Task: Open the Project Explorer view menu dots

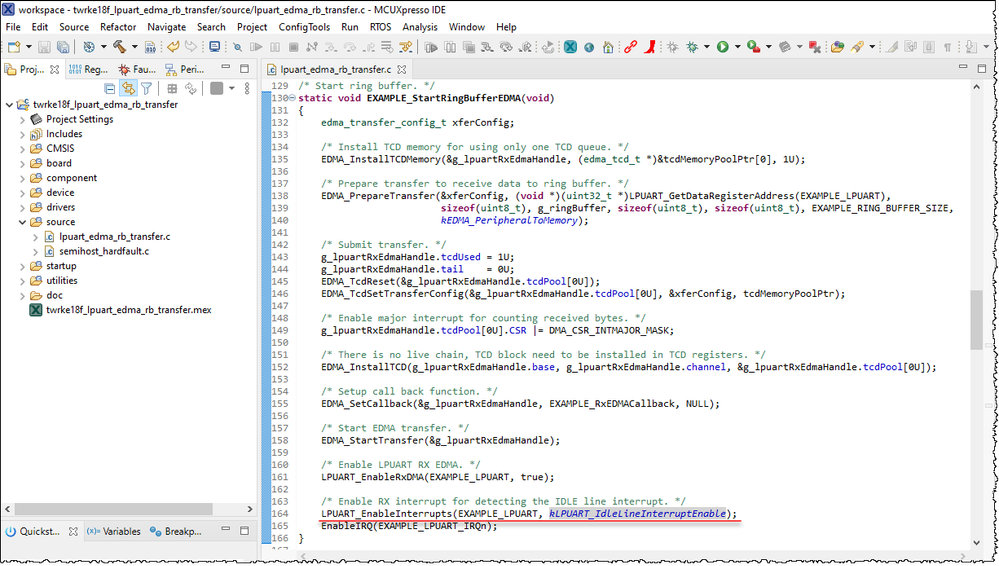Action: (x=247, y=89)
